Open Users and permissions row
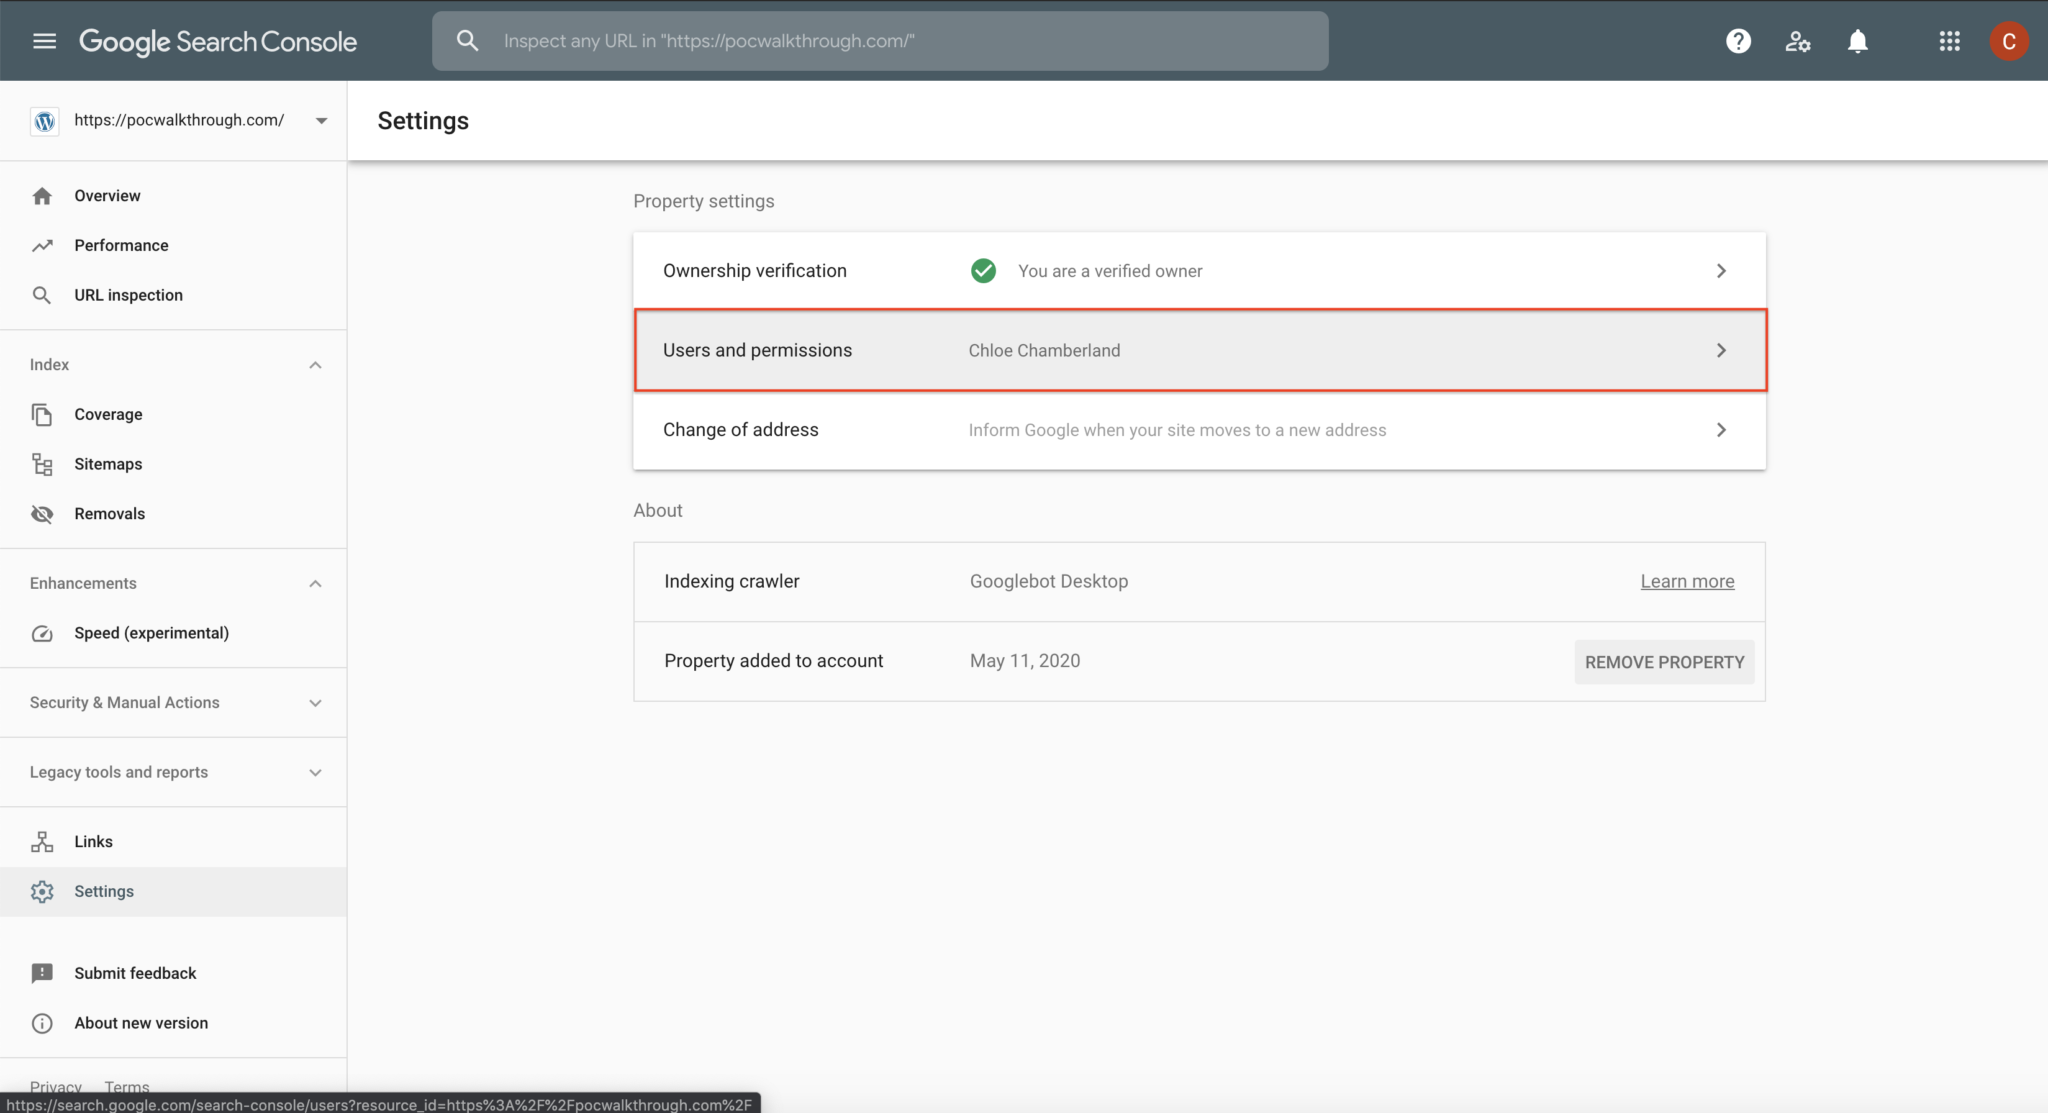The width and height of the screenshot is (2048, 1113). point(1199,350)
